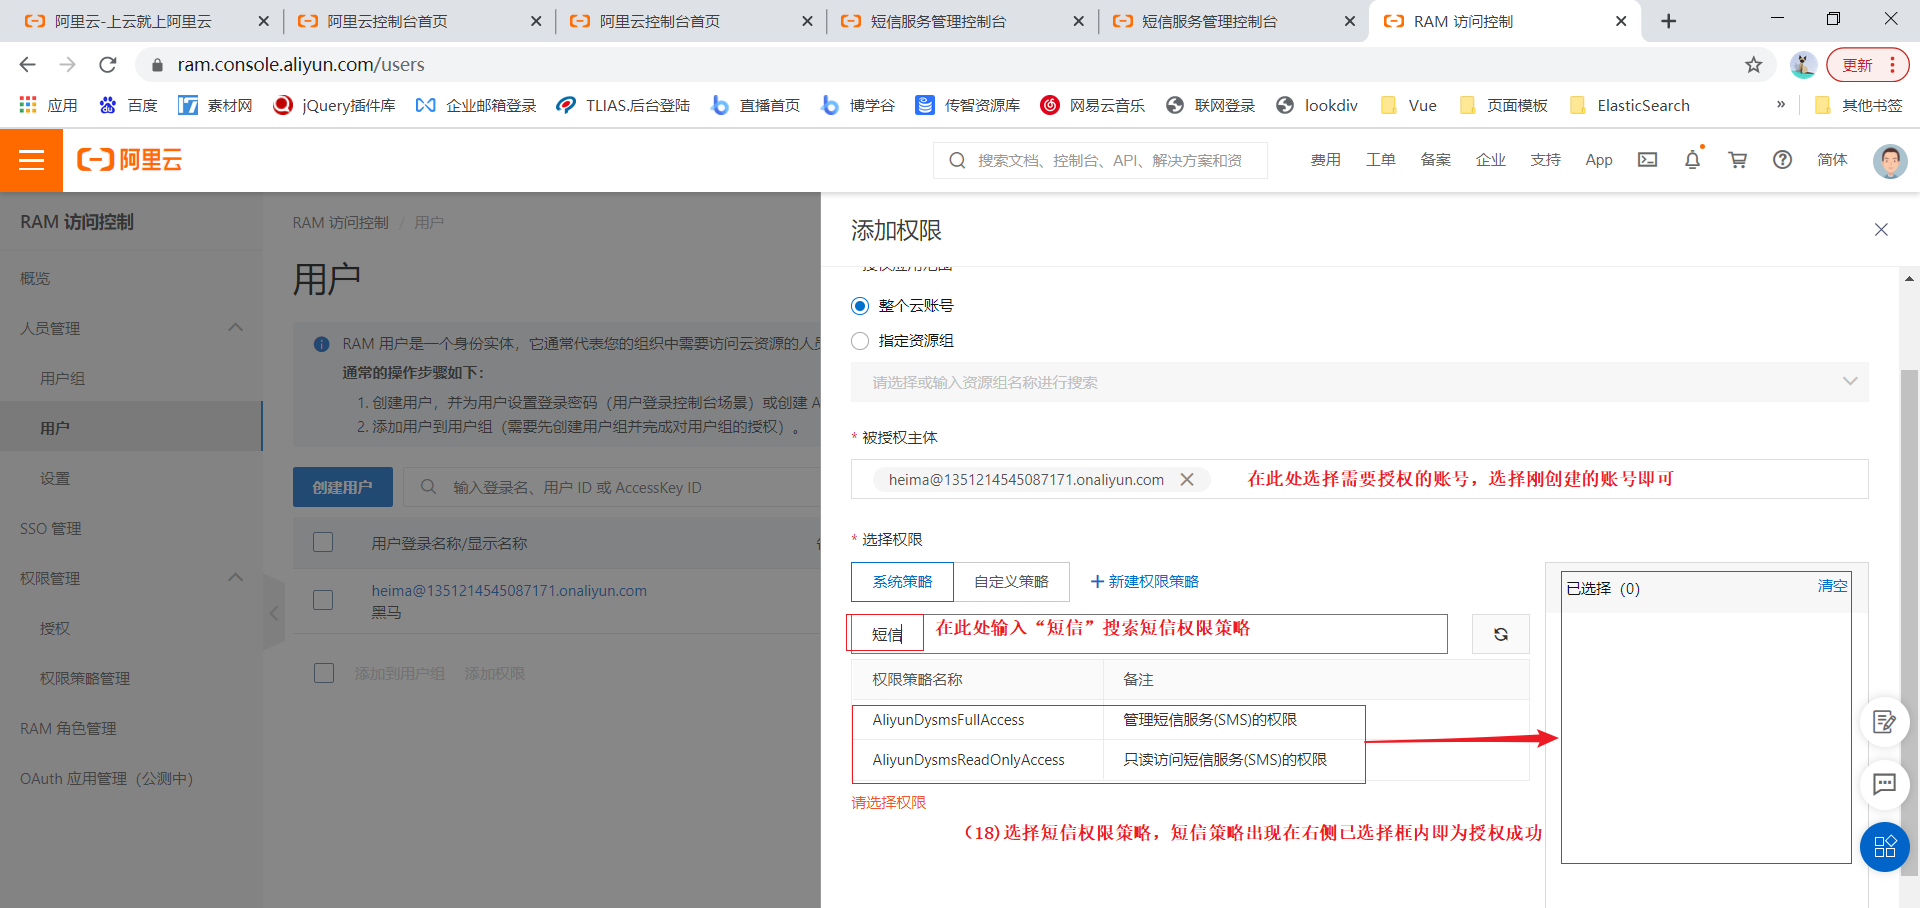Open the user avatar in console header
This screenshot has width=1920, height=908.
[x=1889, y=160]
